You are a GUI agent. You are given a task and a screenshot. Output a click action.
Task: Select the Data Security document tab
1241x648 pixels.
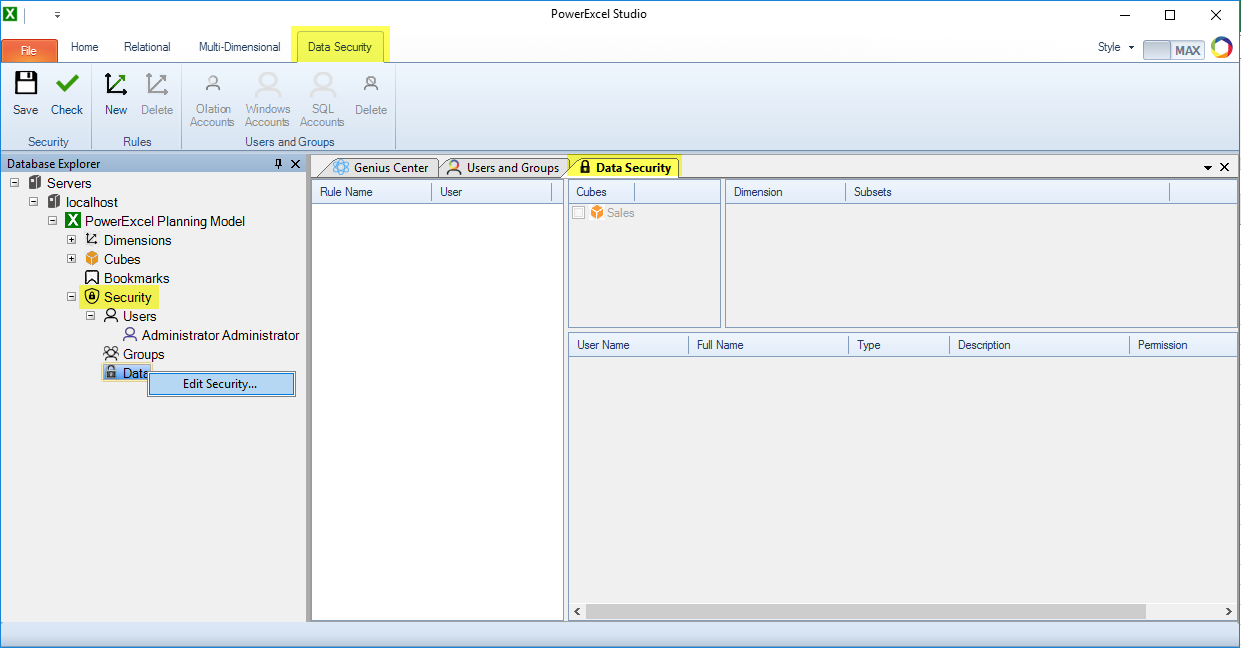click(625, 168)
